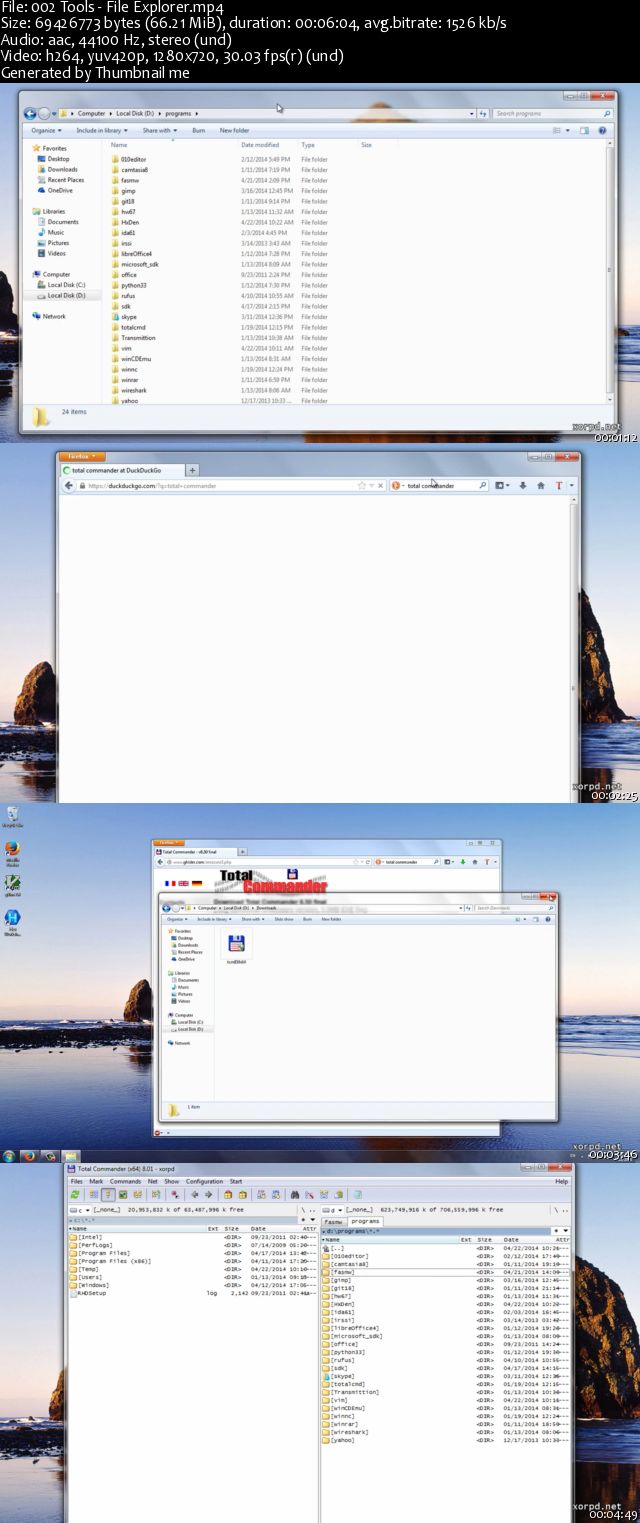Select [Program Files (x86)] in Total Commander left panel
Viewport: 640px width, 1523px height.
[105, 1261]
